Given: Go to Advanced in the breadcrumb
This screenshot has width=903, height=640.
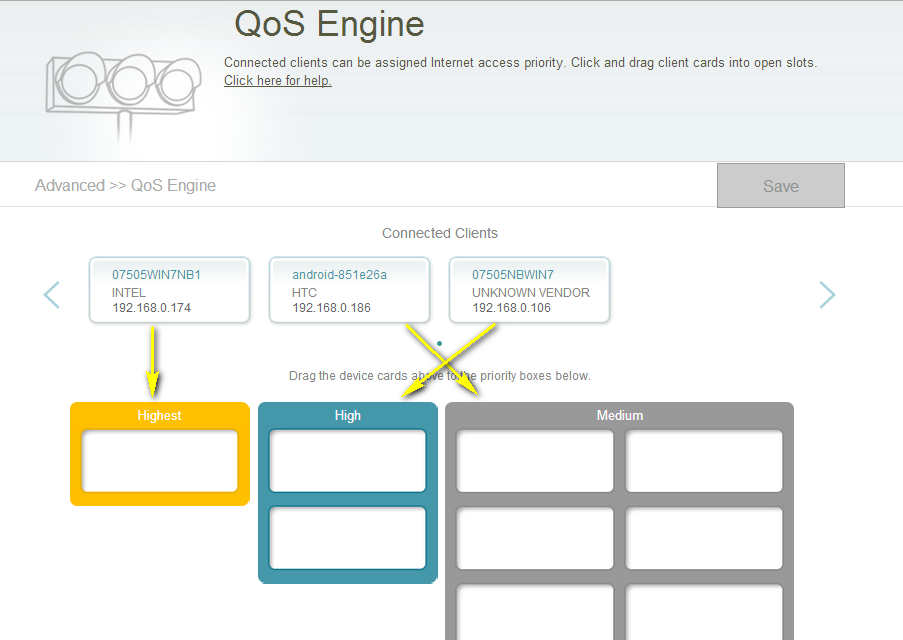Looking at the screenshot, I should pos(69,185).
